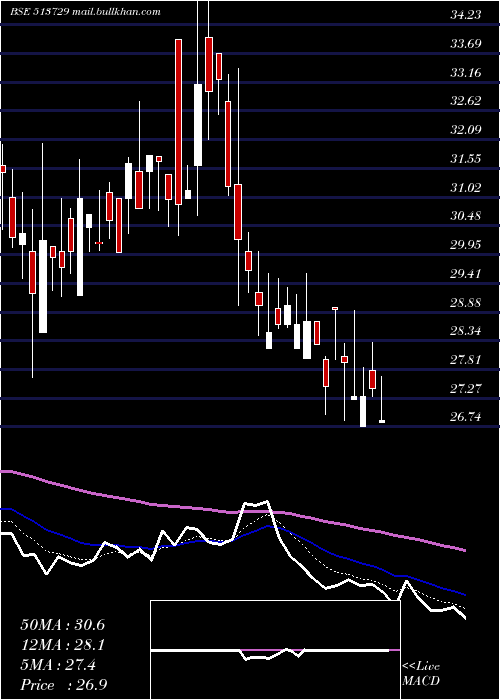
Task: Click the BSE 513729 mail.bullkhan.com header text
Action: [86, 12]
